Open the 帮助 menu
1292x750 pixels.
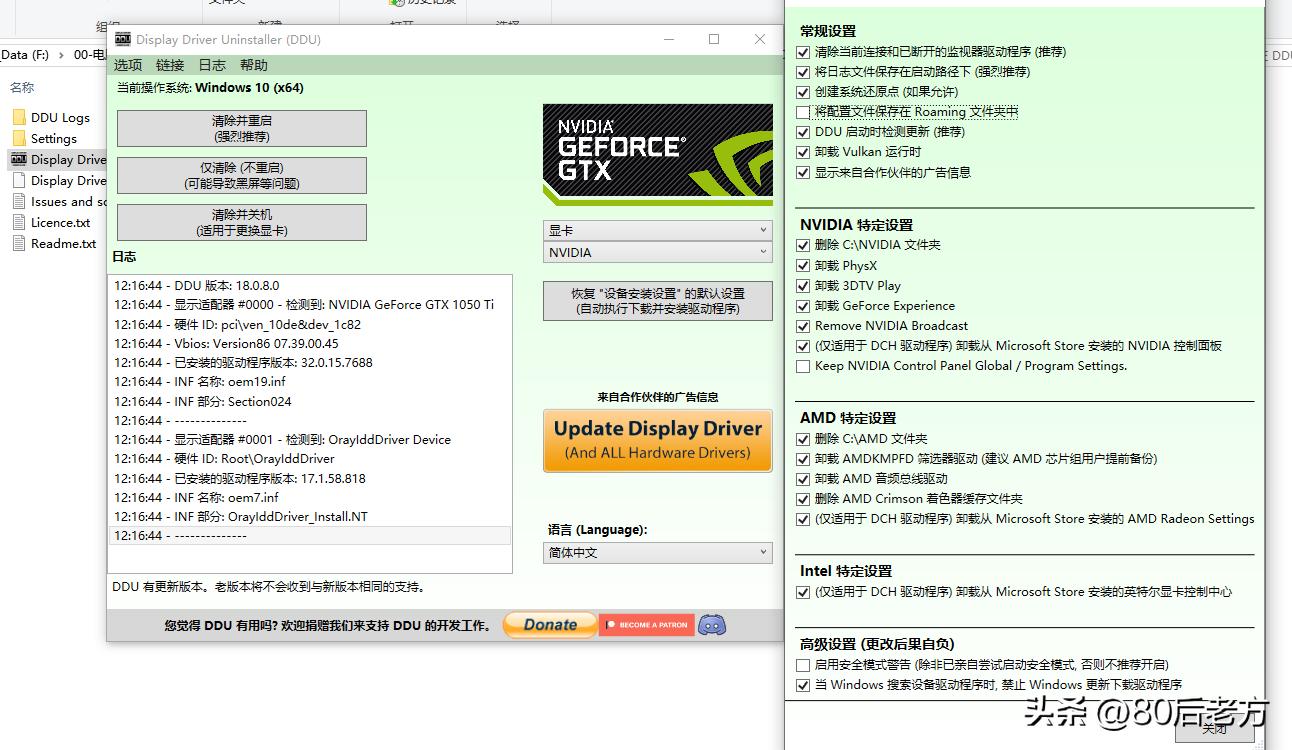point(254,65)
